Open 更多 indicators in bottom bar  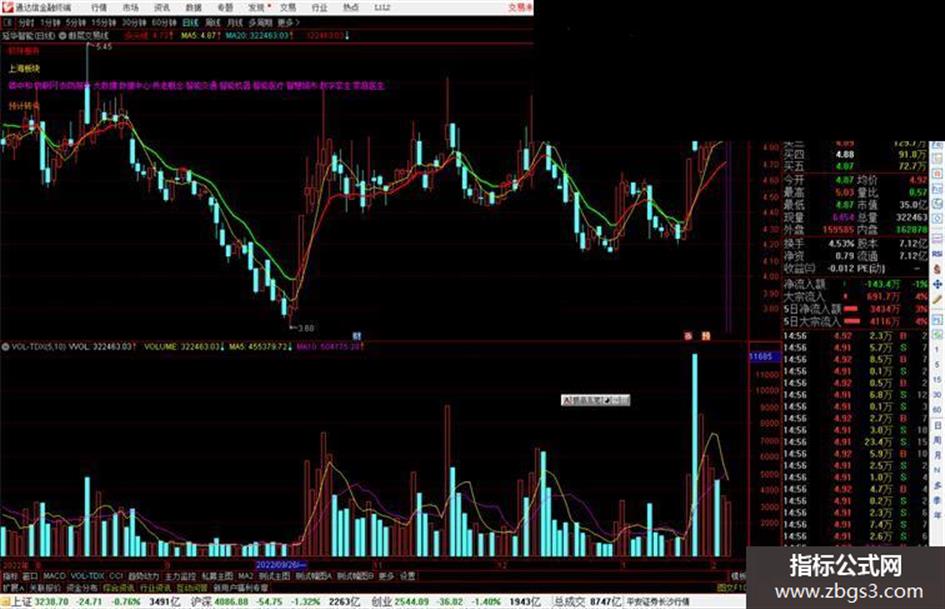pos(386,576)
